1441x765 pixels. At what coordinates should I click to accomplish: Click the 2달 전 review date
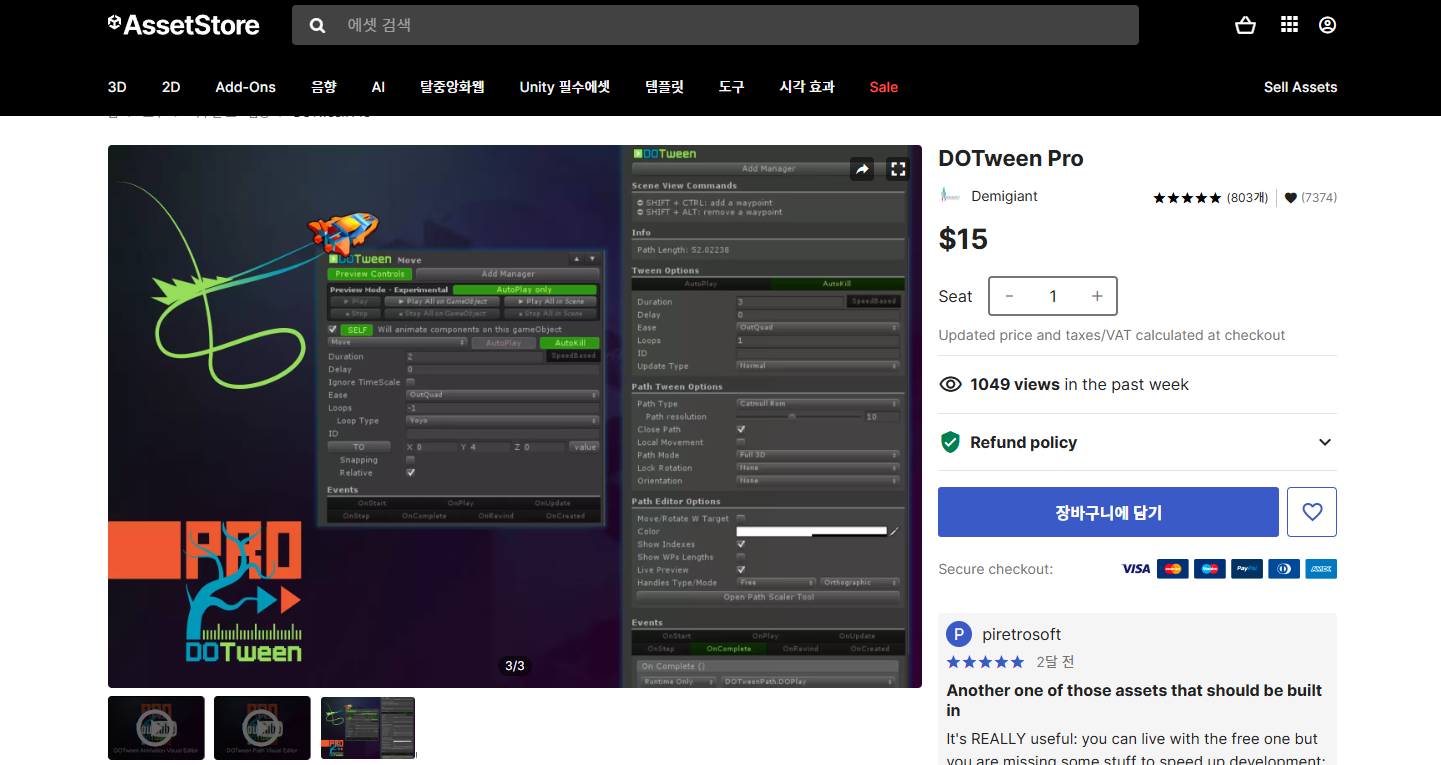point(1056,662)
